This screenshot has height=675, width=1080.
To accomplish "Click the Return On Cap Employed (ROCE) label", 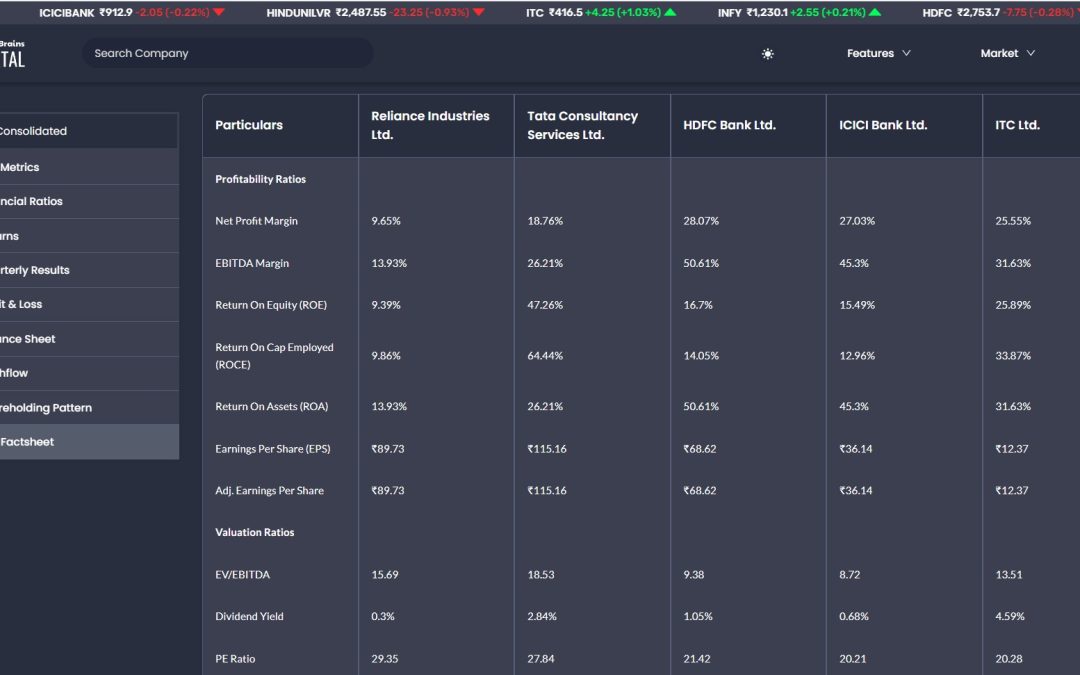I will click(274, 356).
